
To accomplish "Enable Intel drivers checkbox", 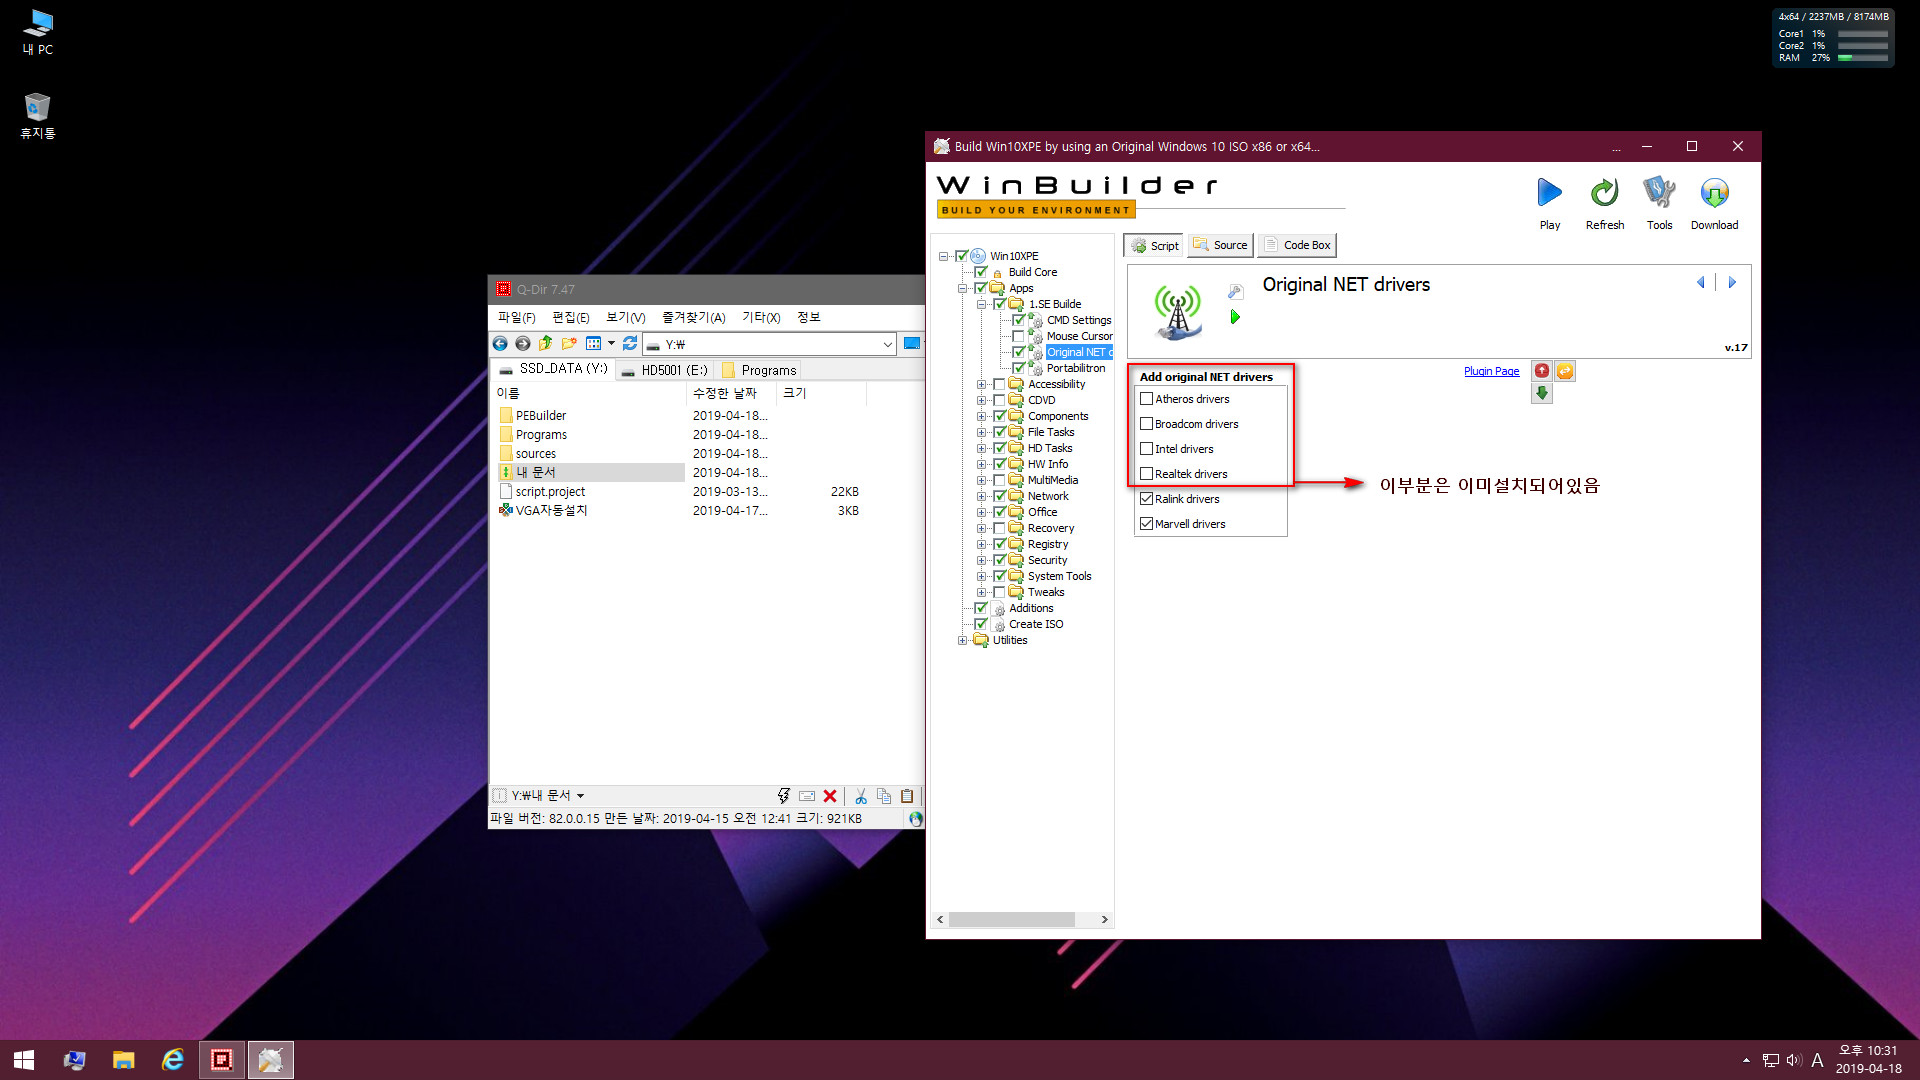I will [1147, 449].
